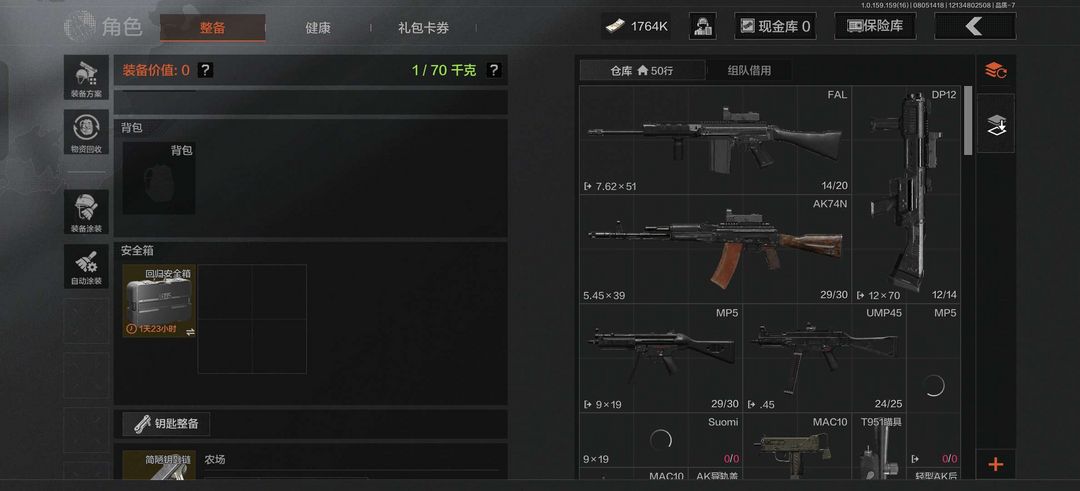Click the 自动涂装 auto-paint icon
This screenshot has width=1080, height=491.
click(x=86, y=267)
